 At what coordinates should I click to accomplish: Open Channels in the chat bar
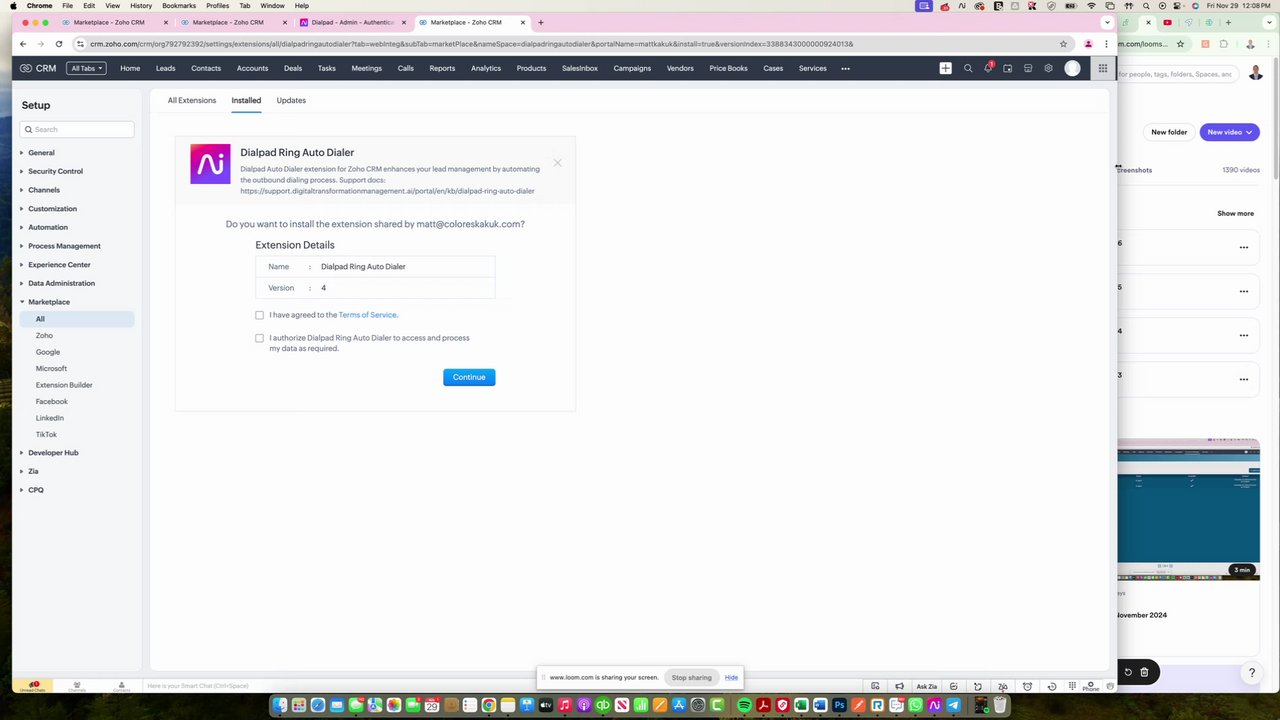point(77,686)
